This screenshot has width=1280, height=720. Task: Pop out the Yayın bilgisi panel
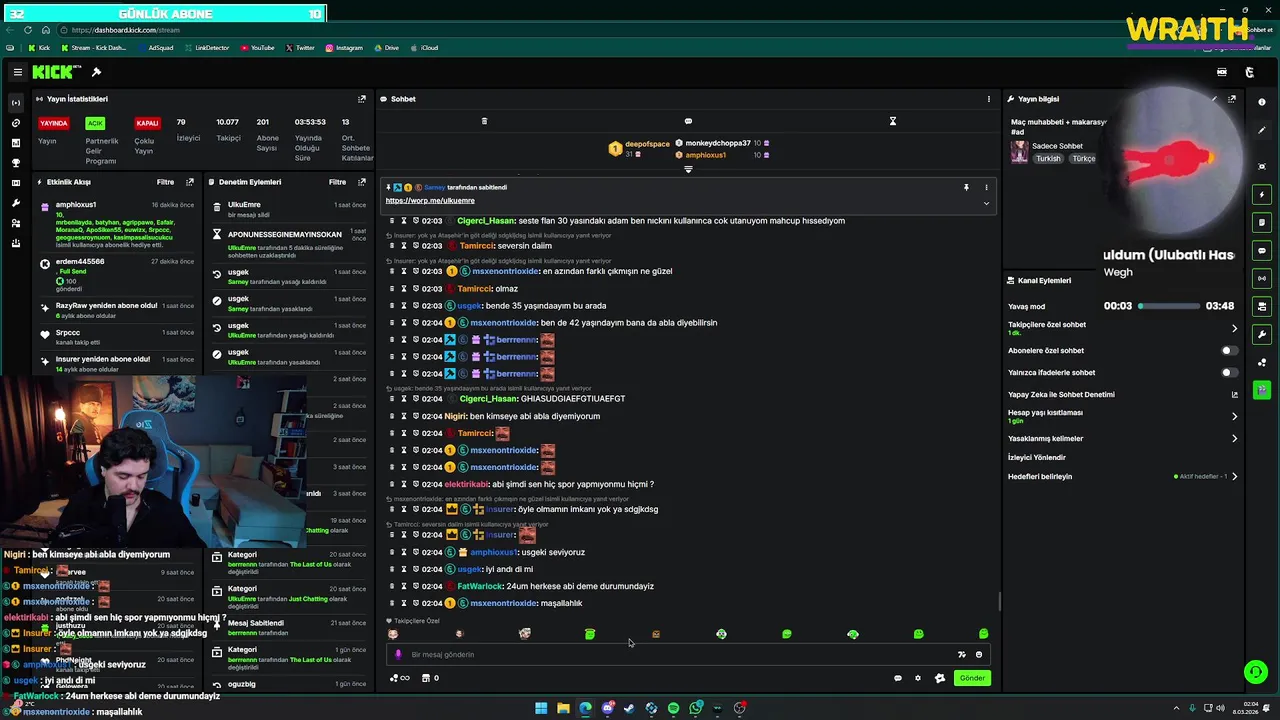point(1232,99)
